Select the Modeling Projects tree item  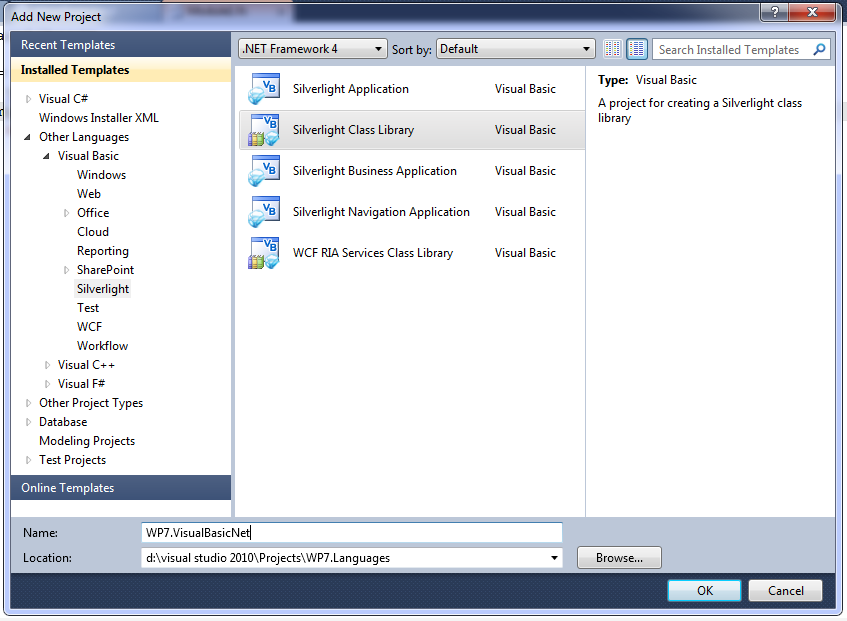point(87,441)
